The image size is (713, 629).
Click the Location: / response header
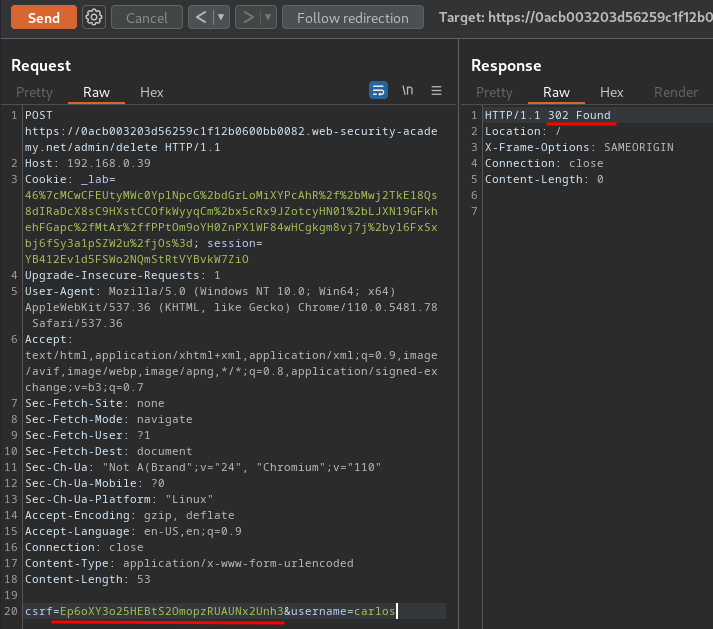[x=523, y=131]
